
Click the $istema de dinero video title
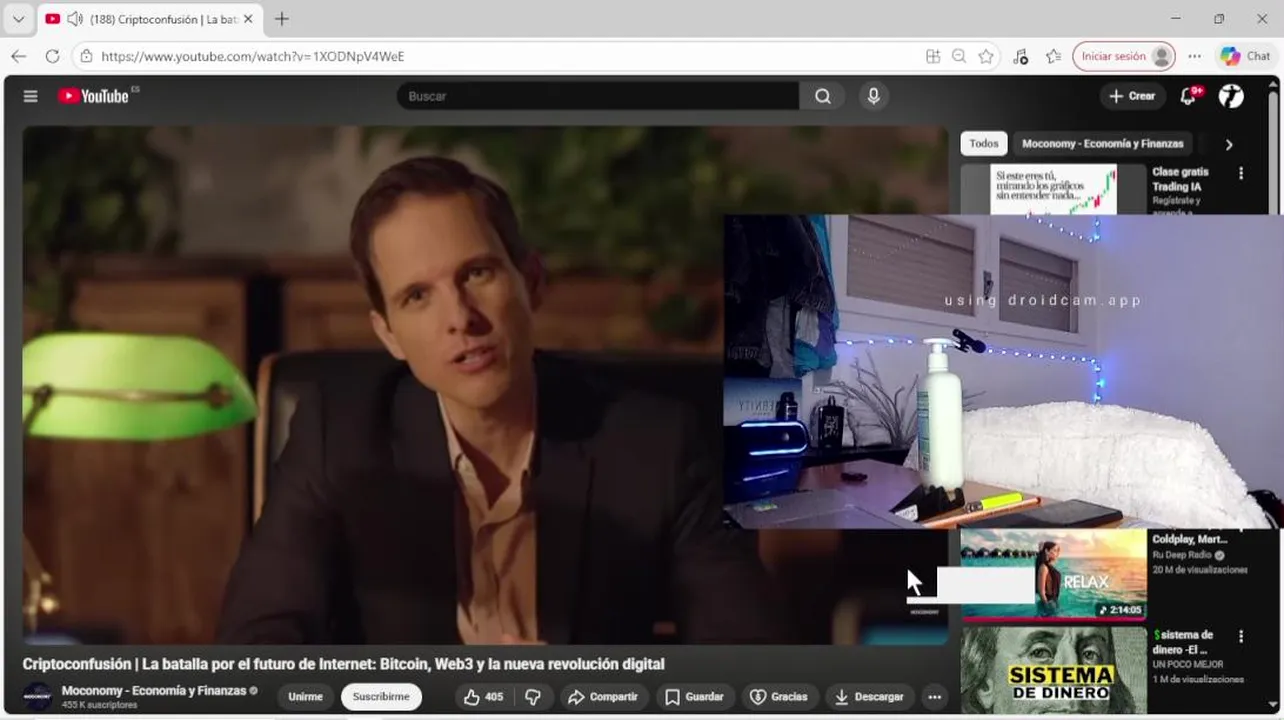1183,642
